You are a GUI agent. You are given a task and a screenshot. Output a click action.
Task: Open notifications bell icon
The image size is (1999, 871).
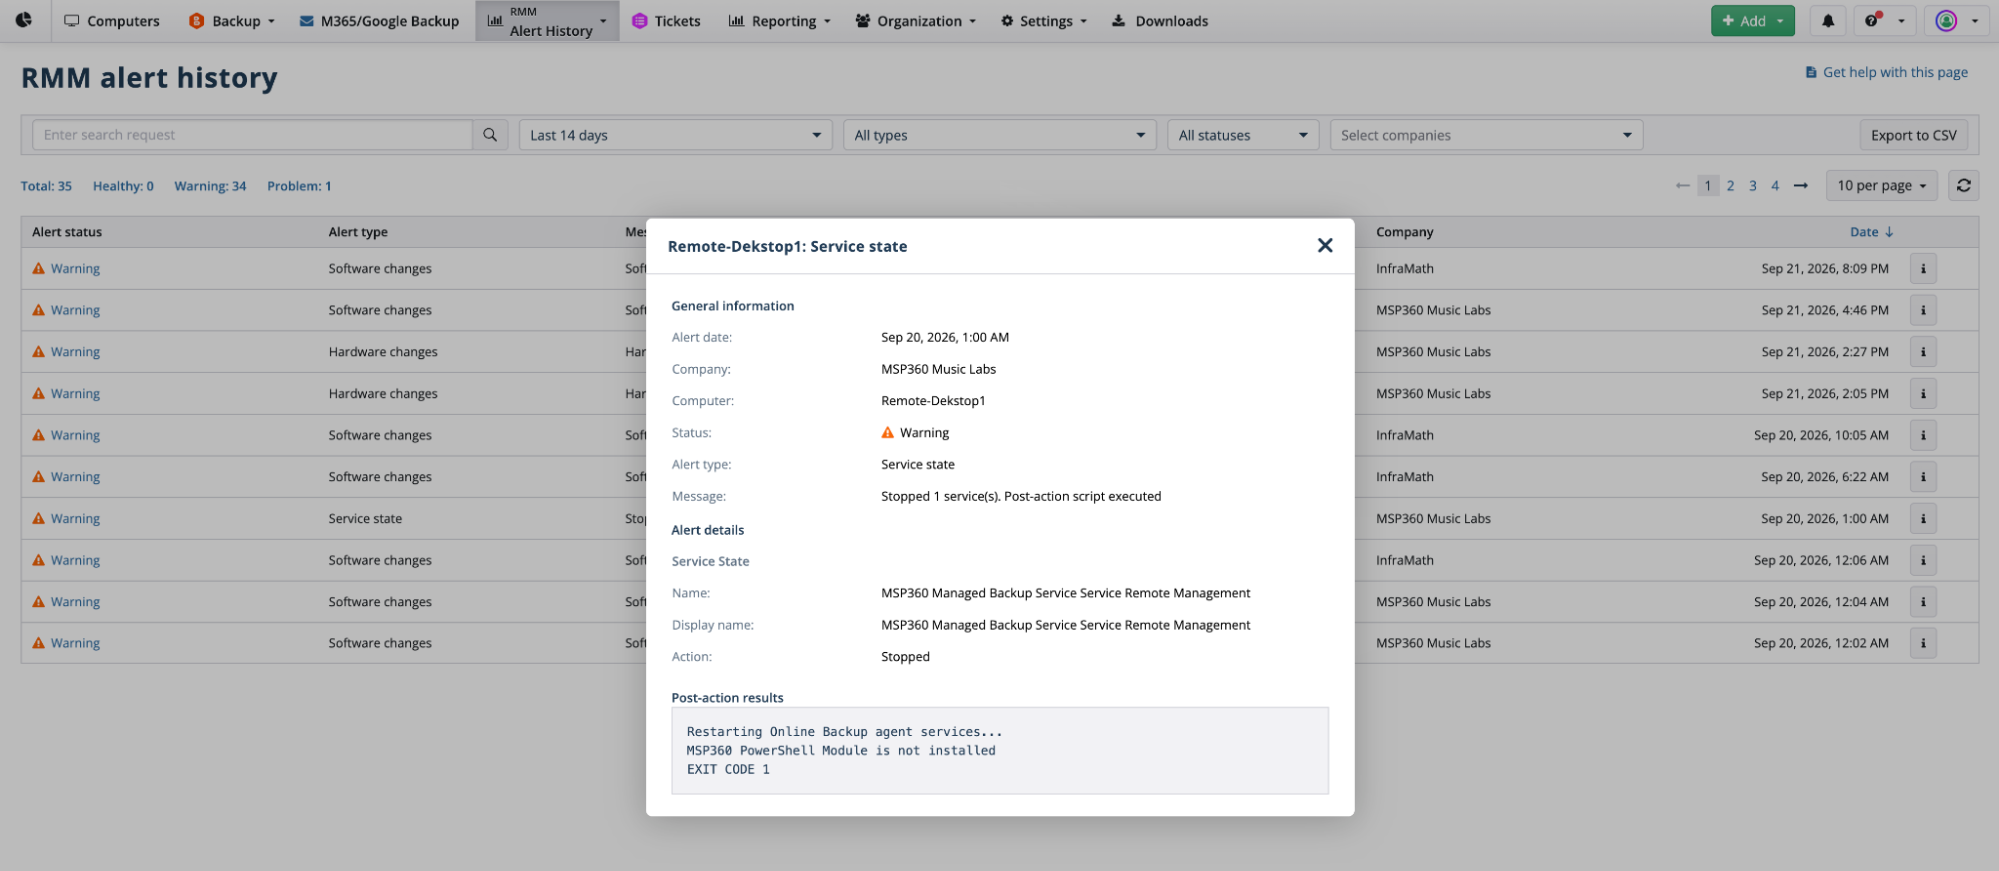click(x=1828, y=20)
